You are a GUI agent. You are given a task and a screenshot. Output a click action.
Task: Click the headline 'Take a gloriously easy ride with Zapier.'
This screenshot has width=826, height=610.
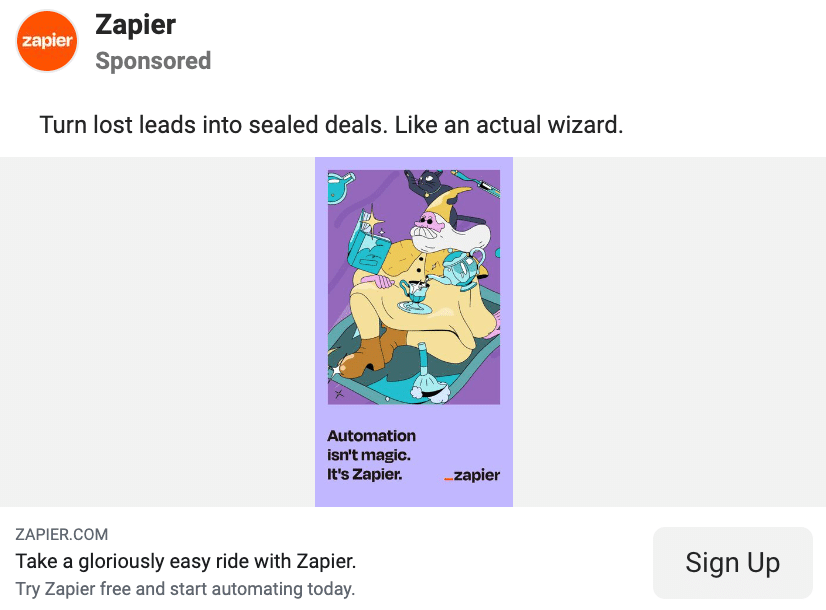coord(185,562)
